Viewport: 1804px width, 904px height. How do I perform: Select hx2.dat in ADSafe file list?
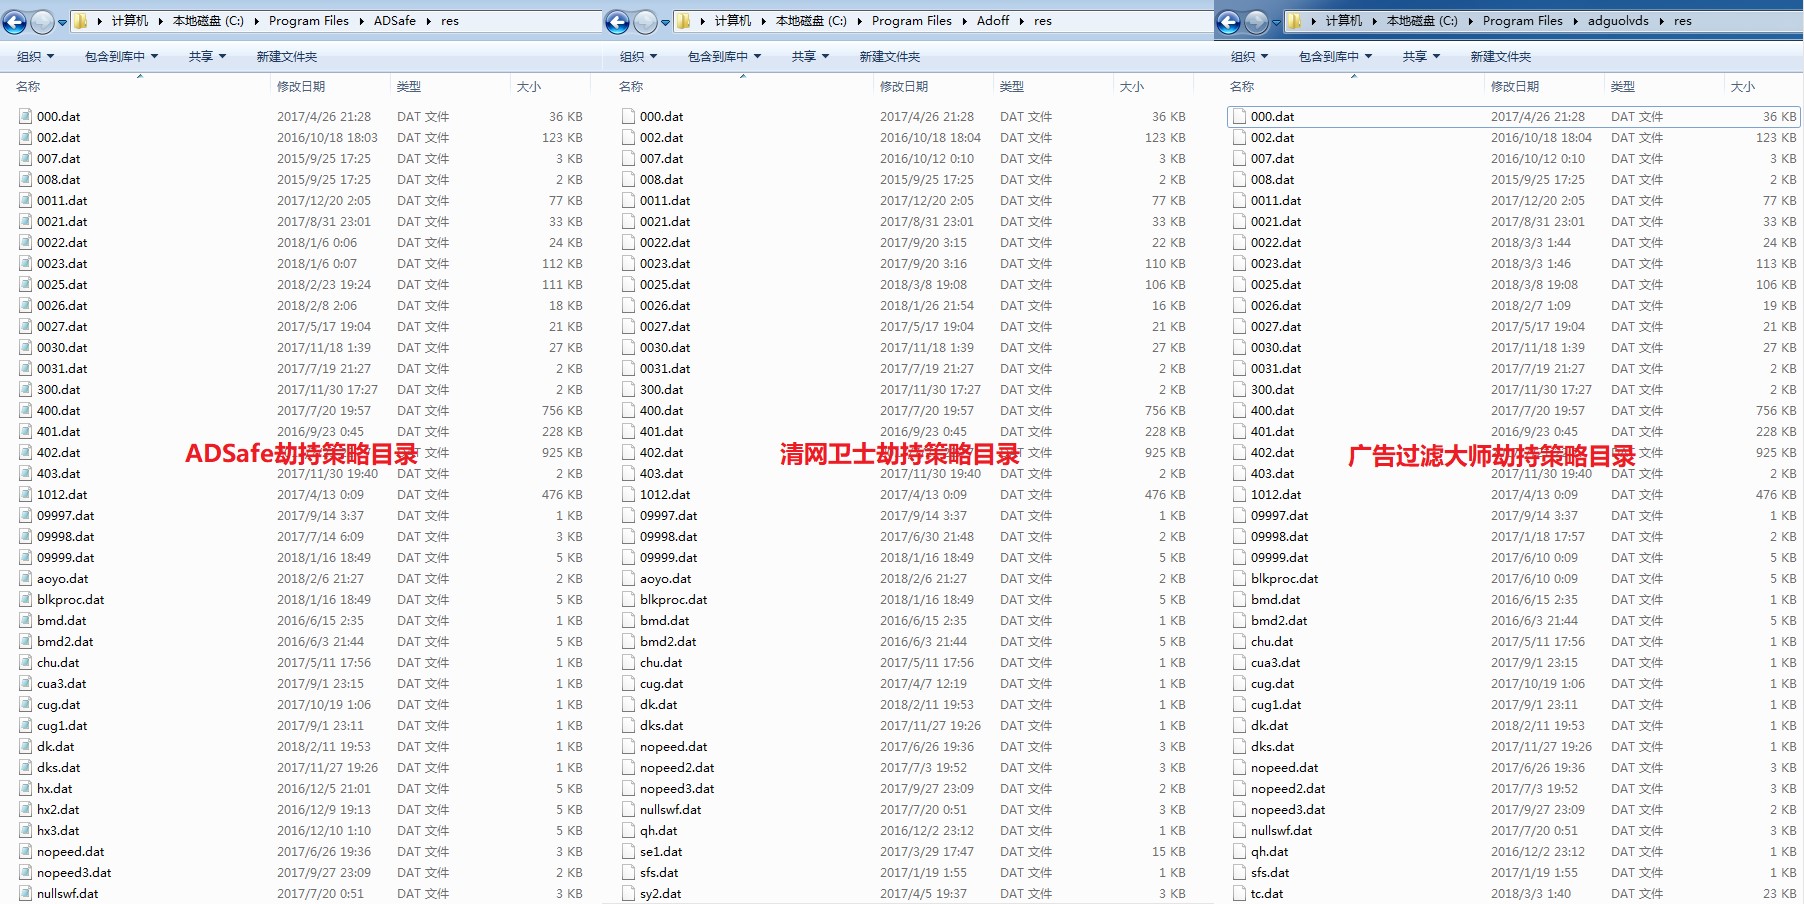(x=58, y=810)
